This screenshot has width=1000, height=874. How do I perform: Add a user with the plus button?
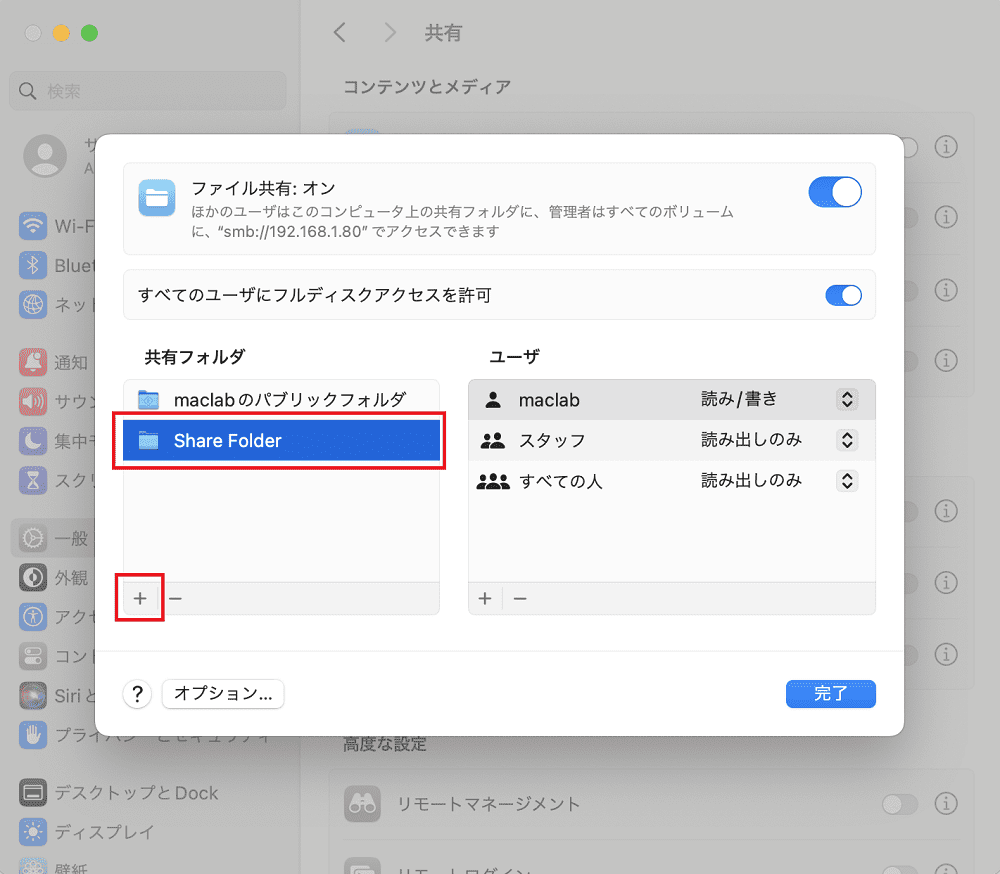pyautogui.click(x=485, y=598)
